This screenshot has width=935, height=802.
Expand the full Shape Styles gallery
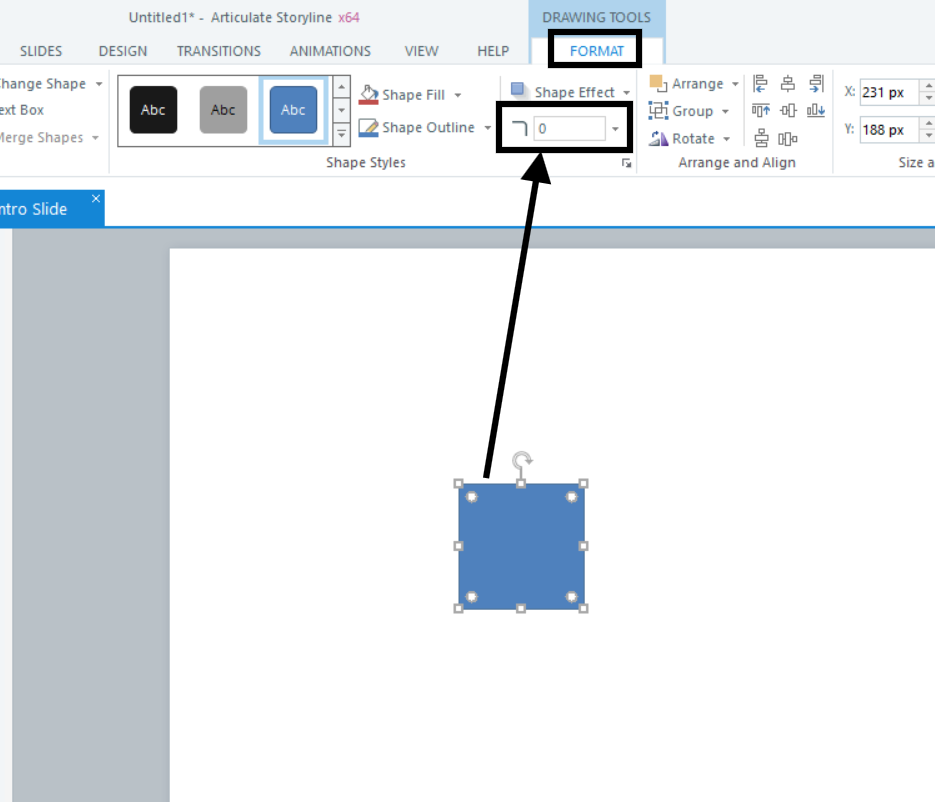[341, 134]
